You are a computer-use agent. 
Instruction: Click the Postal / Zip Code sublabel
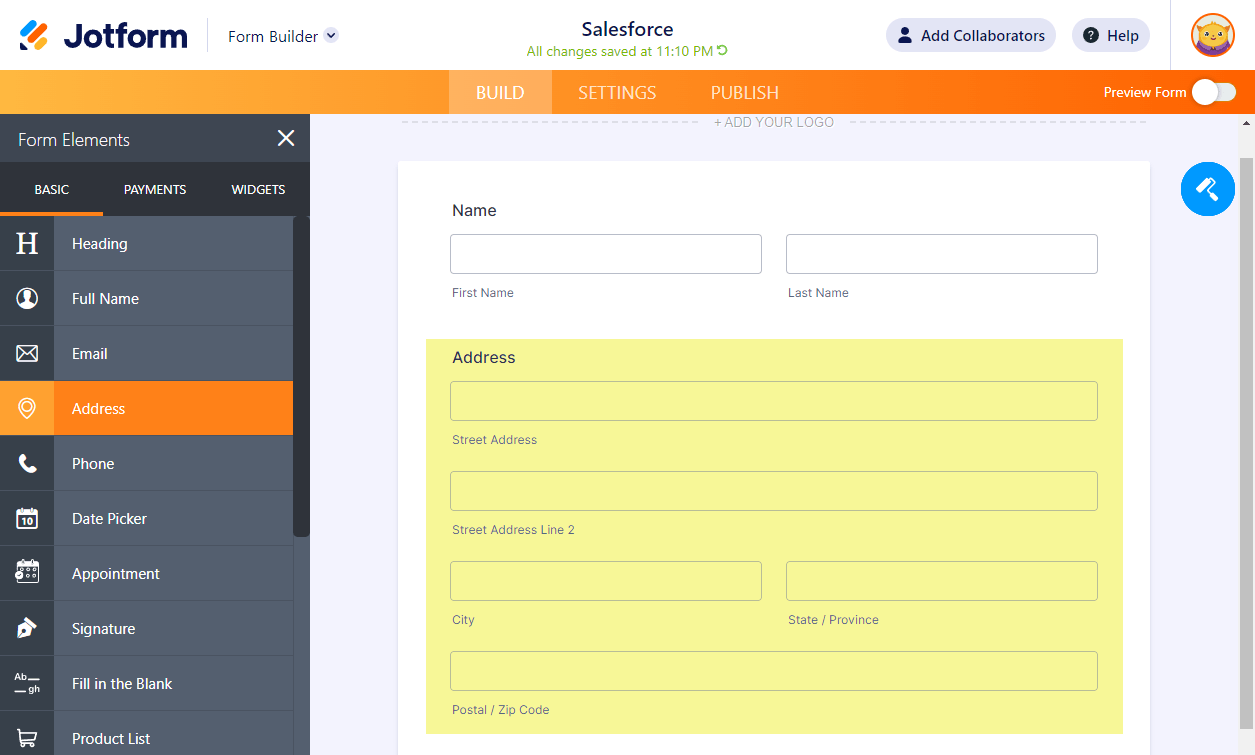point(501,710)
